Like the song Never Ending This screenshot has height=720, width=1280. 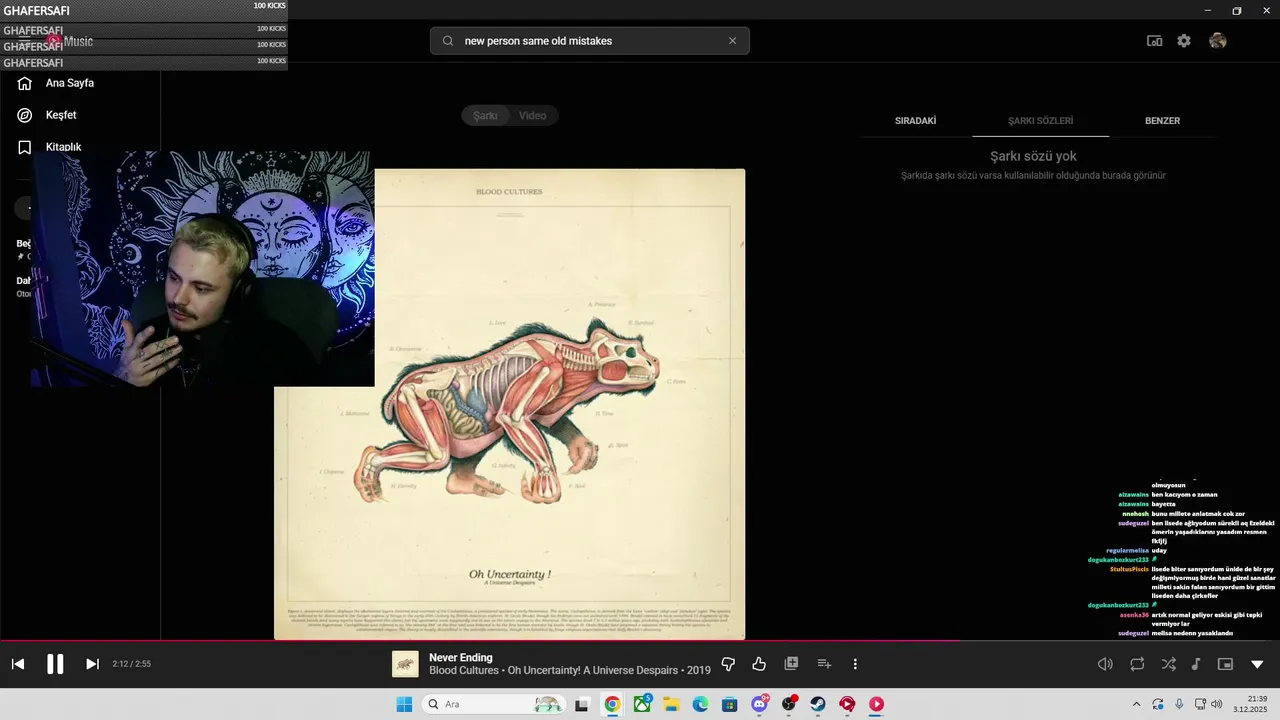759,664
